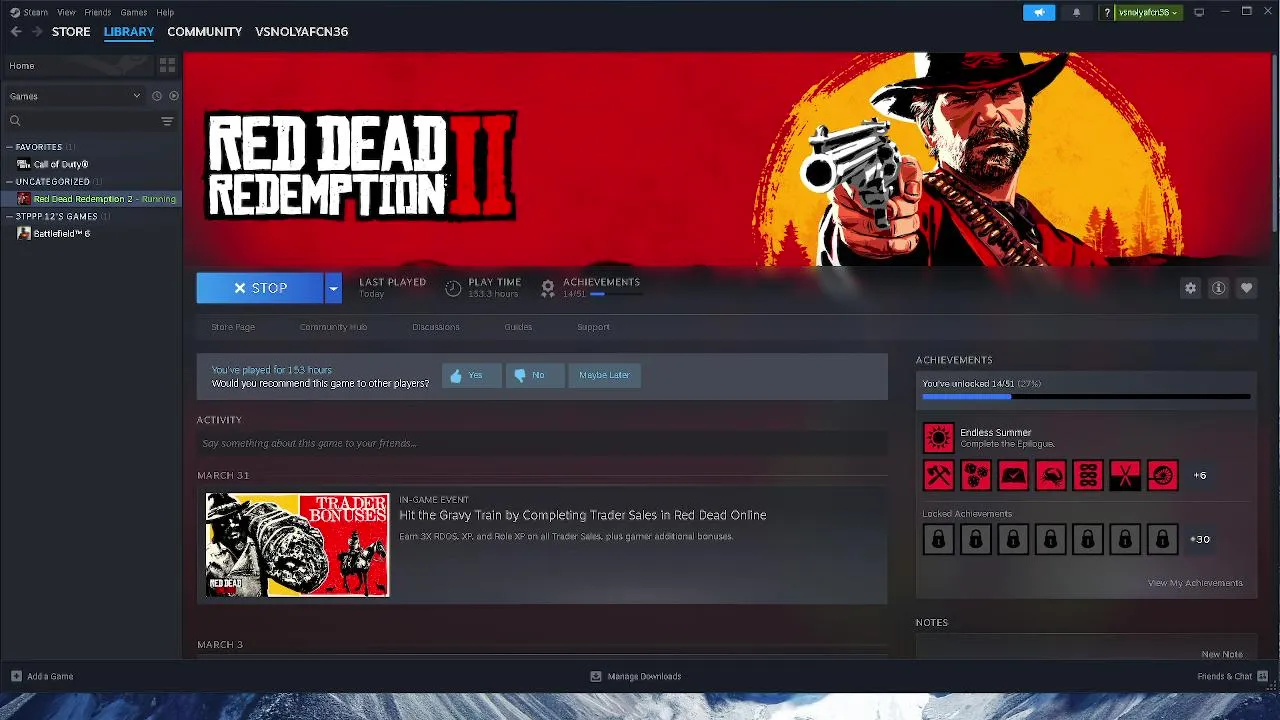Open the Discussions link
This screenshot has height=720, width=1280.
pos(436,327)
